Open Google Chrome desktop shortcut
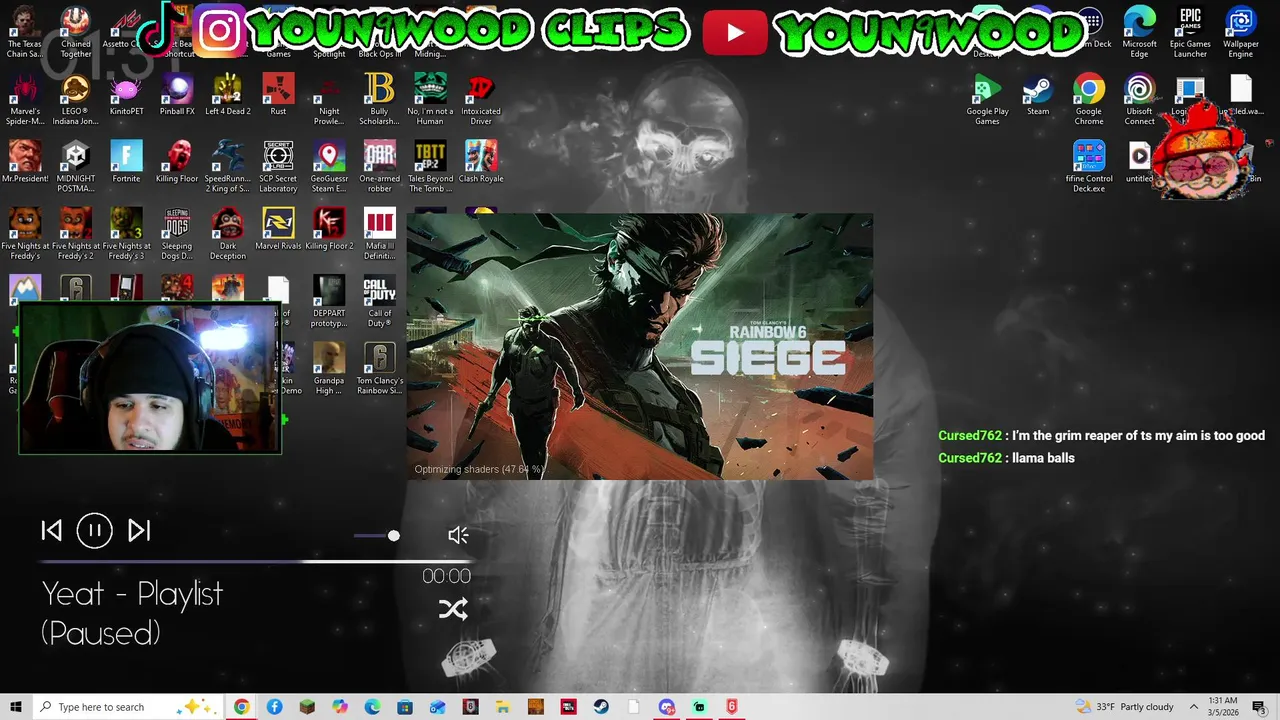Viewport: 1280px width, 720px height. [x=1089, y=100]
